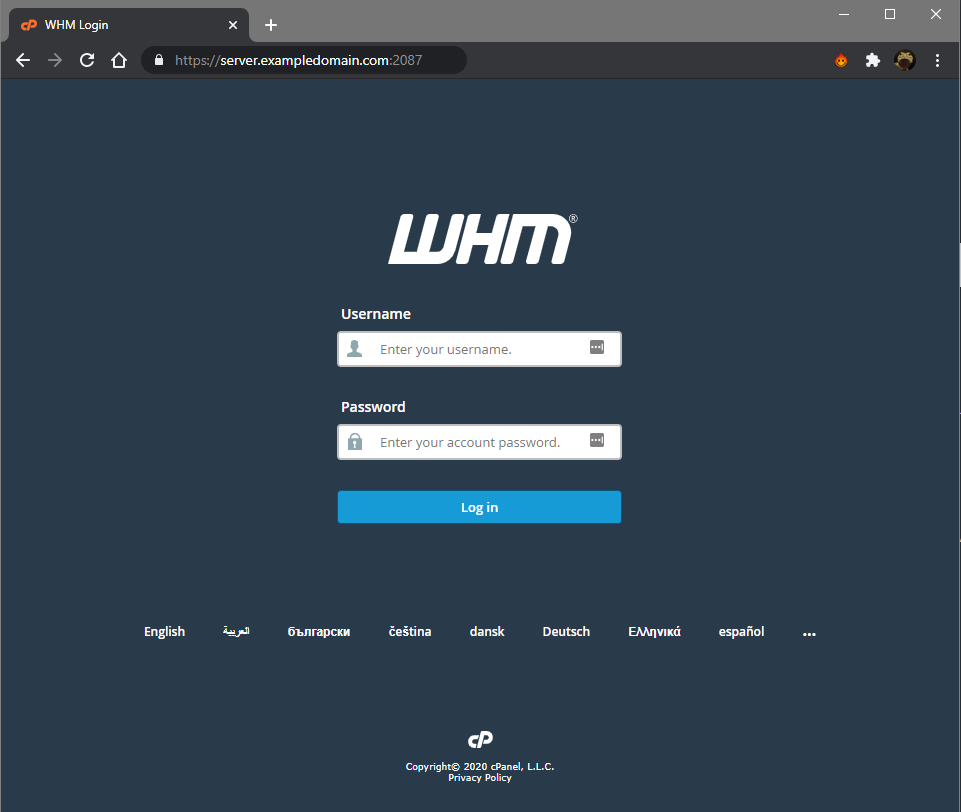Open the orange flame extension icon
The width and height of the screenshot is (961, 812).
point(841,60)
